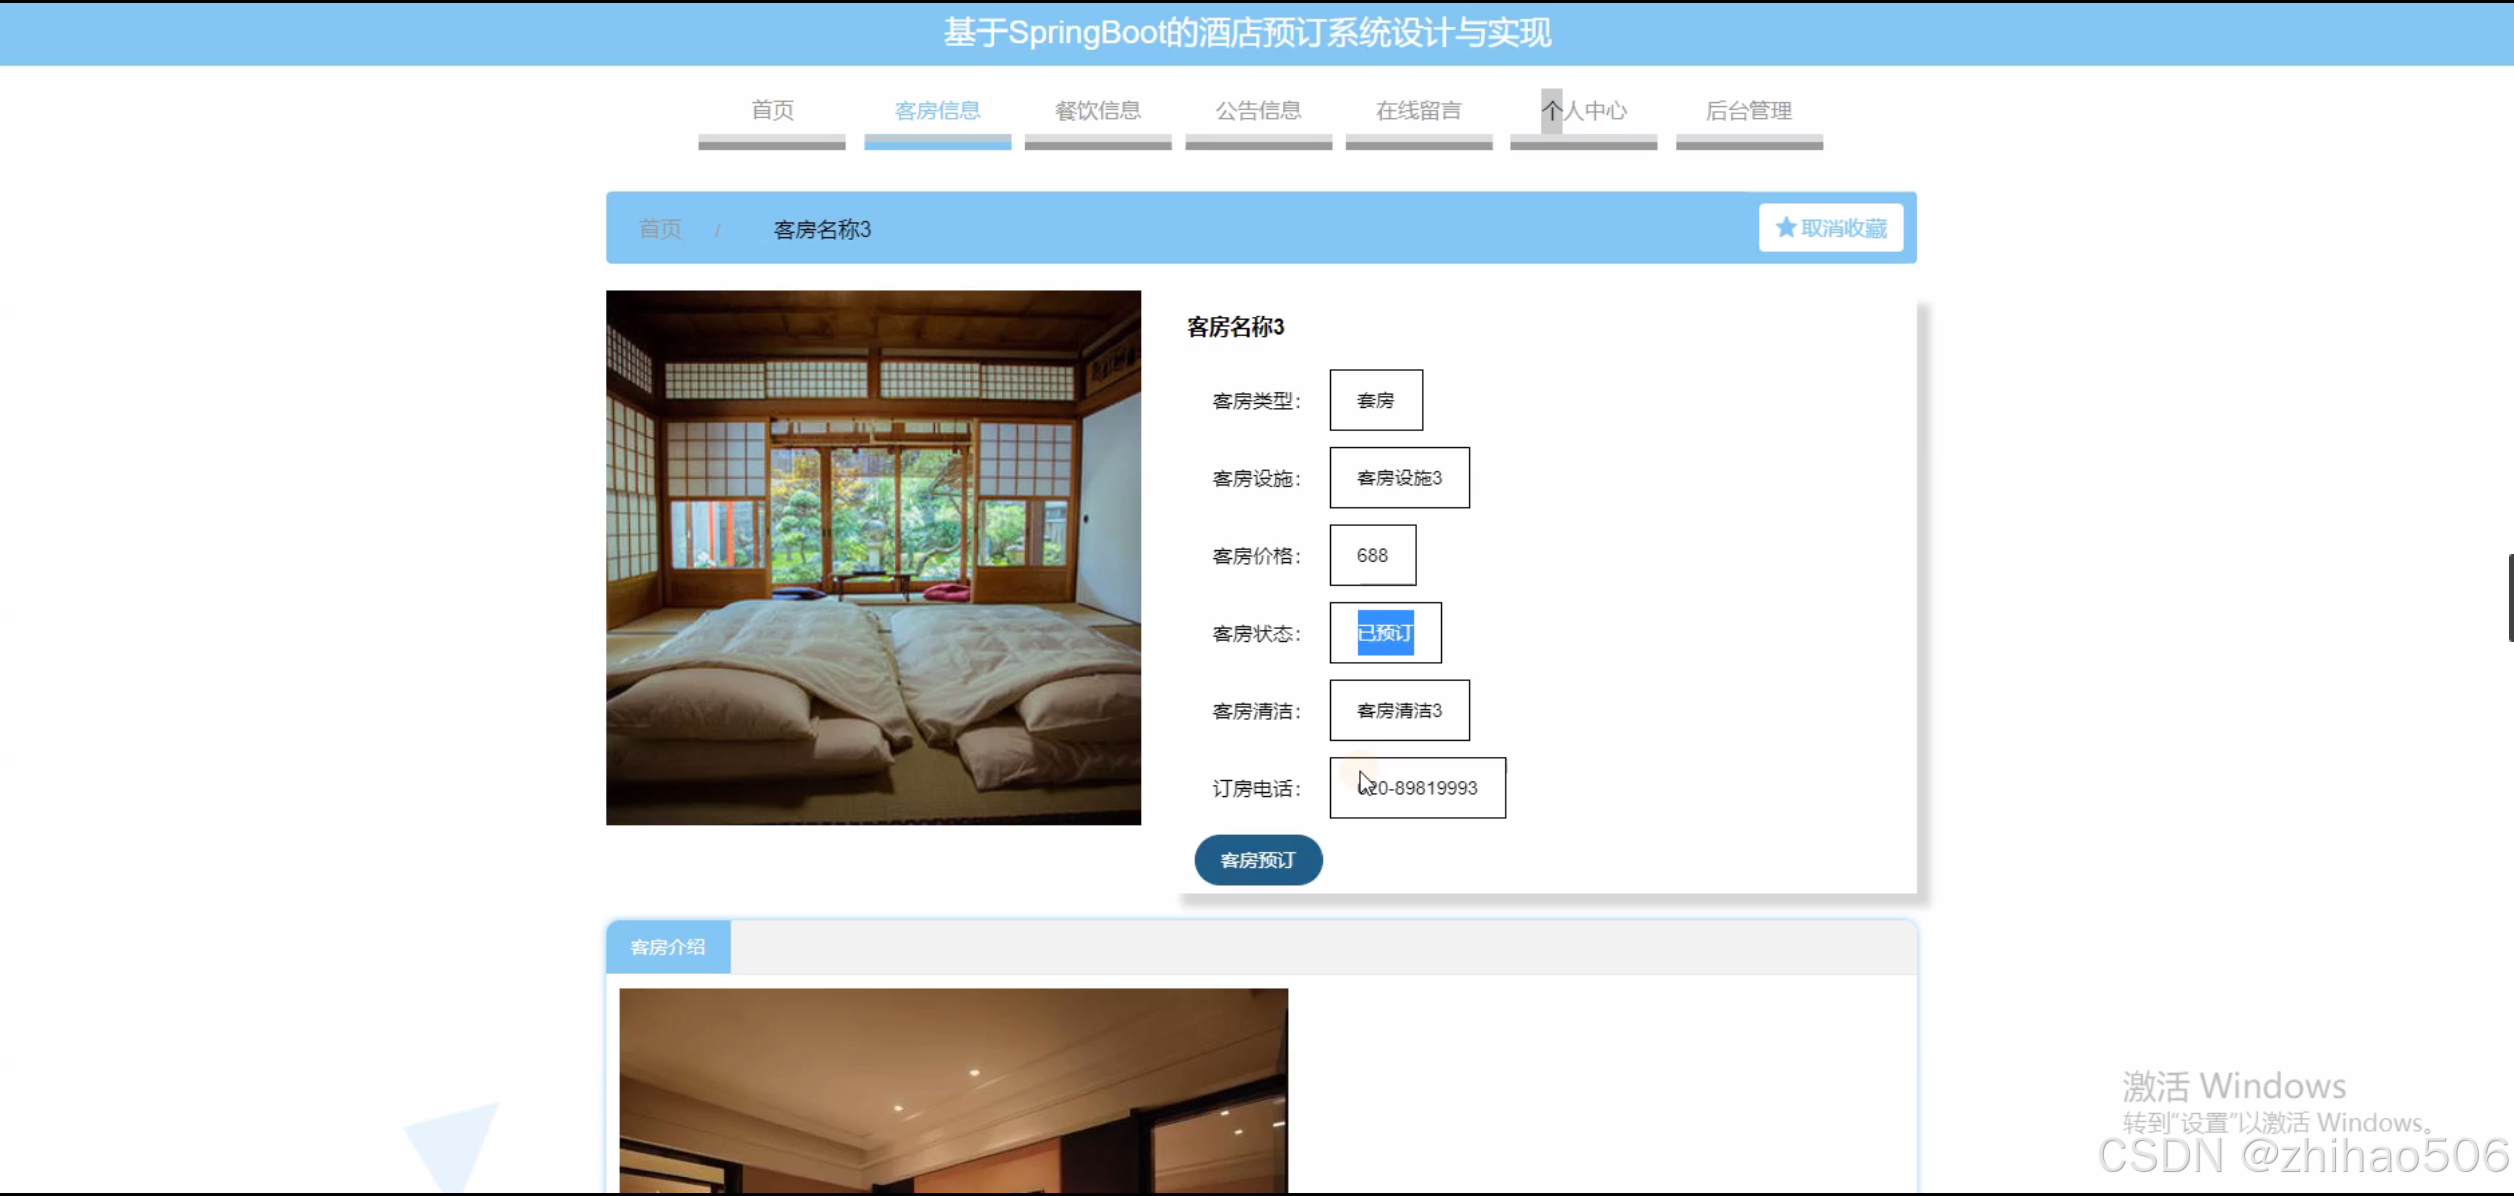This screenshot has height=1196, width=2514.
Task: Select the currently active 客房信息 tab
Action: pyautogui.click(x=937, y=111)
